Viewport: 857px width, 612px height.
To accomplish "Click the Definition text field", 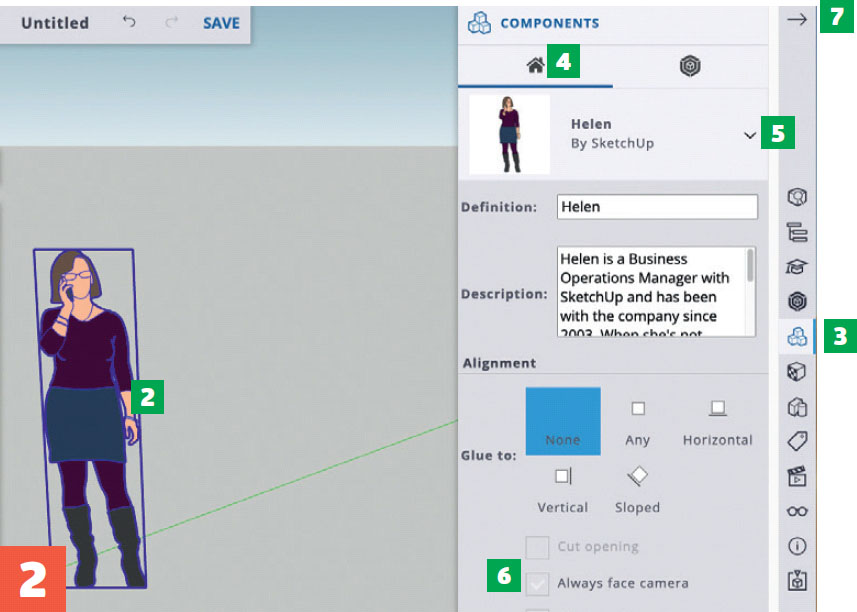I will (x=656, y=207).
